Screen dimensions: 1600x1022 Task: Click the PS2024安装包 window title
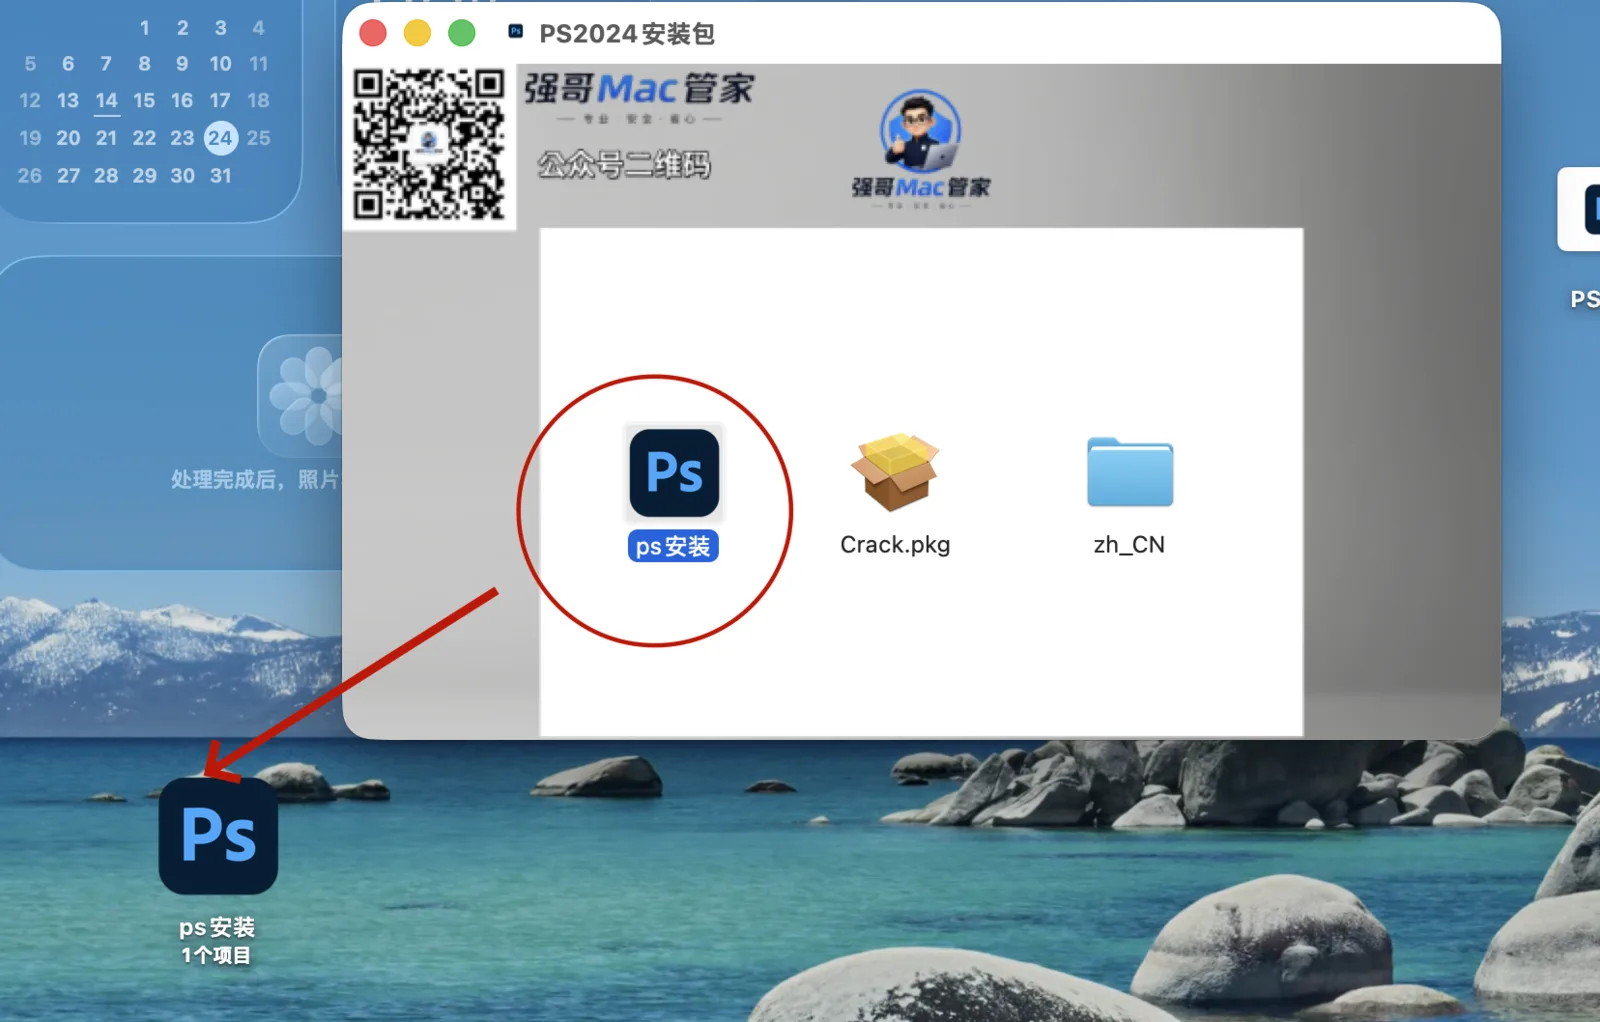(627, 34)
